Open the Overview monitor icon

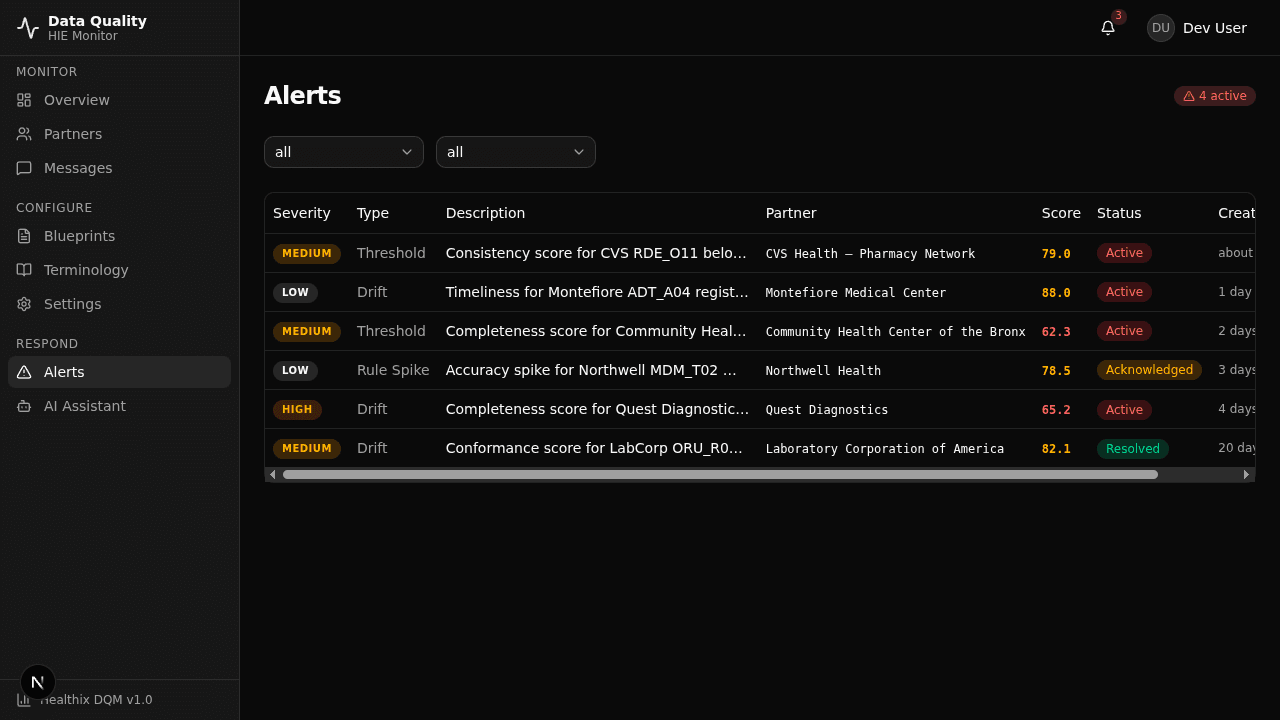pos(24,100)
